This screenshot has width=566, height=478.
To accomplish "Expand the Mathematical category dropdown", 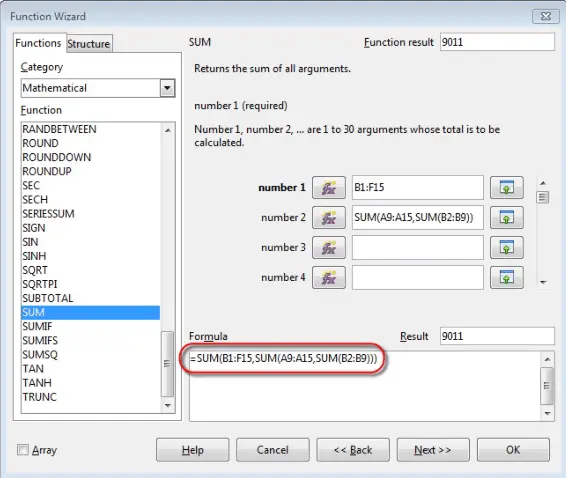I will point(167,88).
